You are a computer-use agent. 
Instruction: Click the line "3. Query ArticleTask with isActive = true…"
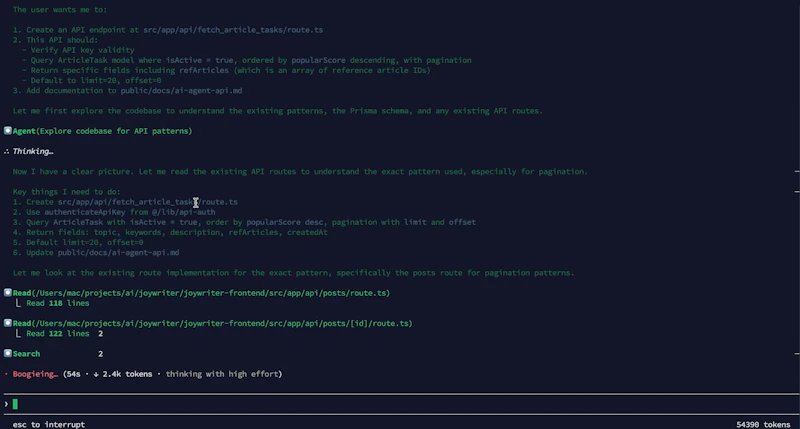244,222
